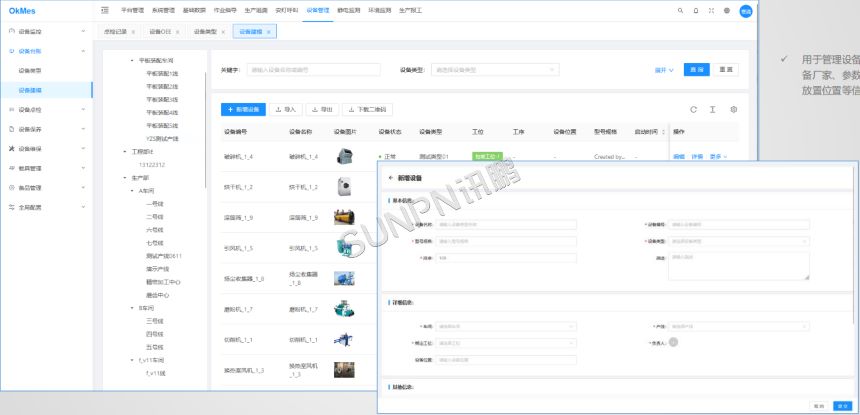Close the 点检记录 tab
Image resolution: width=860 pixels, height=415 pixels.
[133, 32]
